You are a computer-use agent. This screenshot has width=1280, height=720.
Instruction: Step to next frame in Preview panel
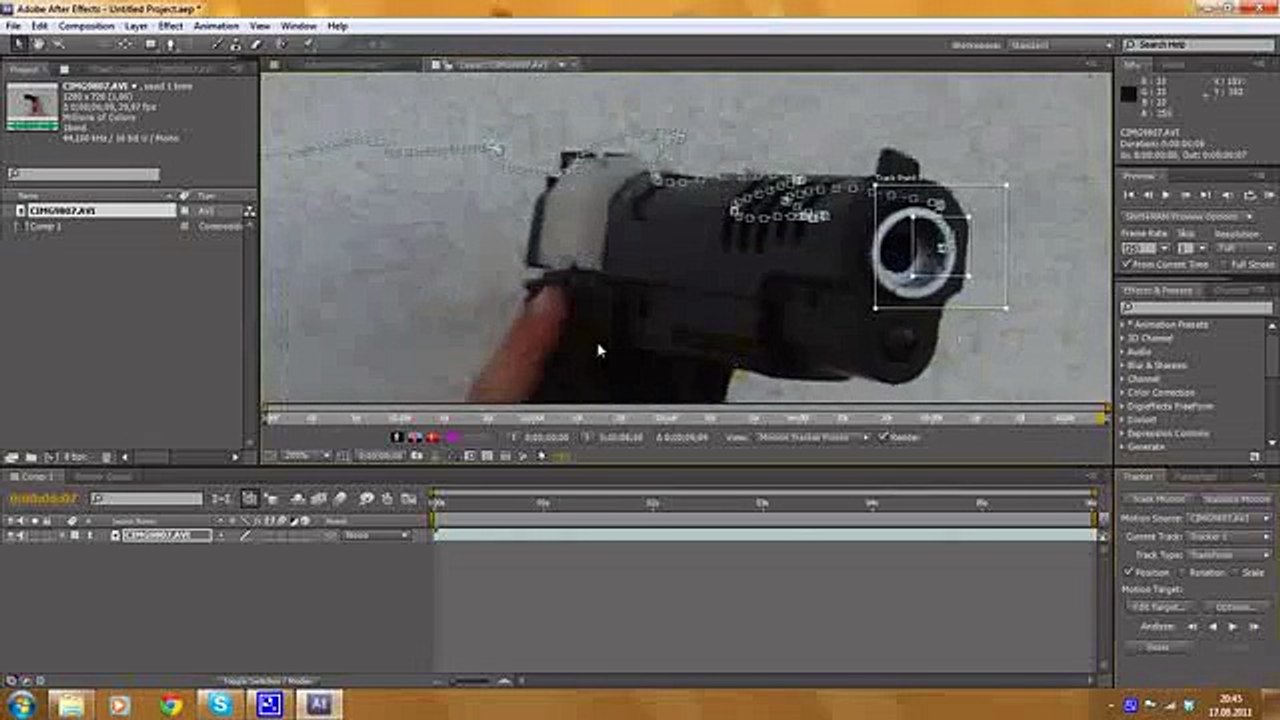(x=1186, y=195)
